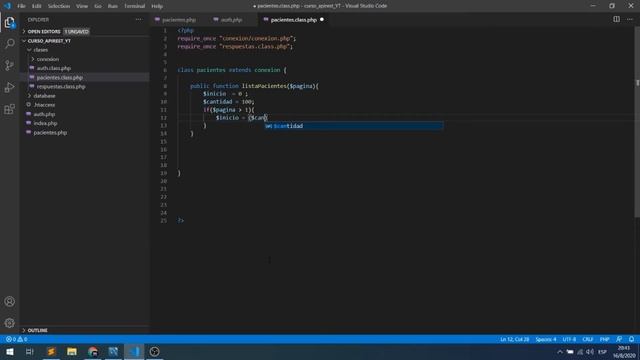Open the Accounts menu icon
The image size is (640, 360).
[9, 302]
